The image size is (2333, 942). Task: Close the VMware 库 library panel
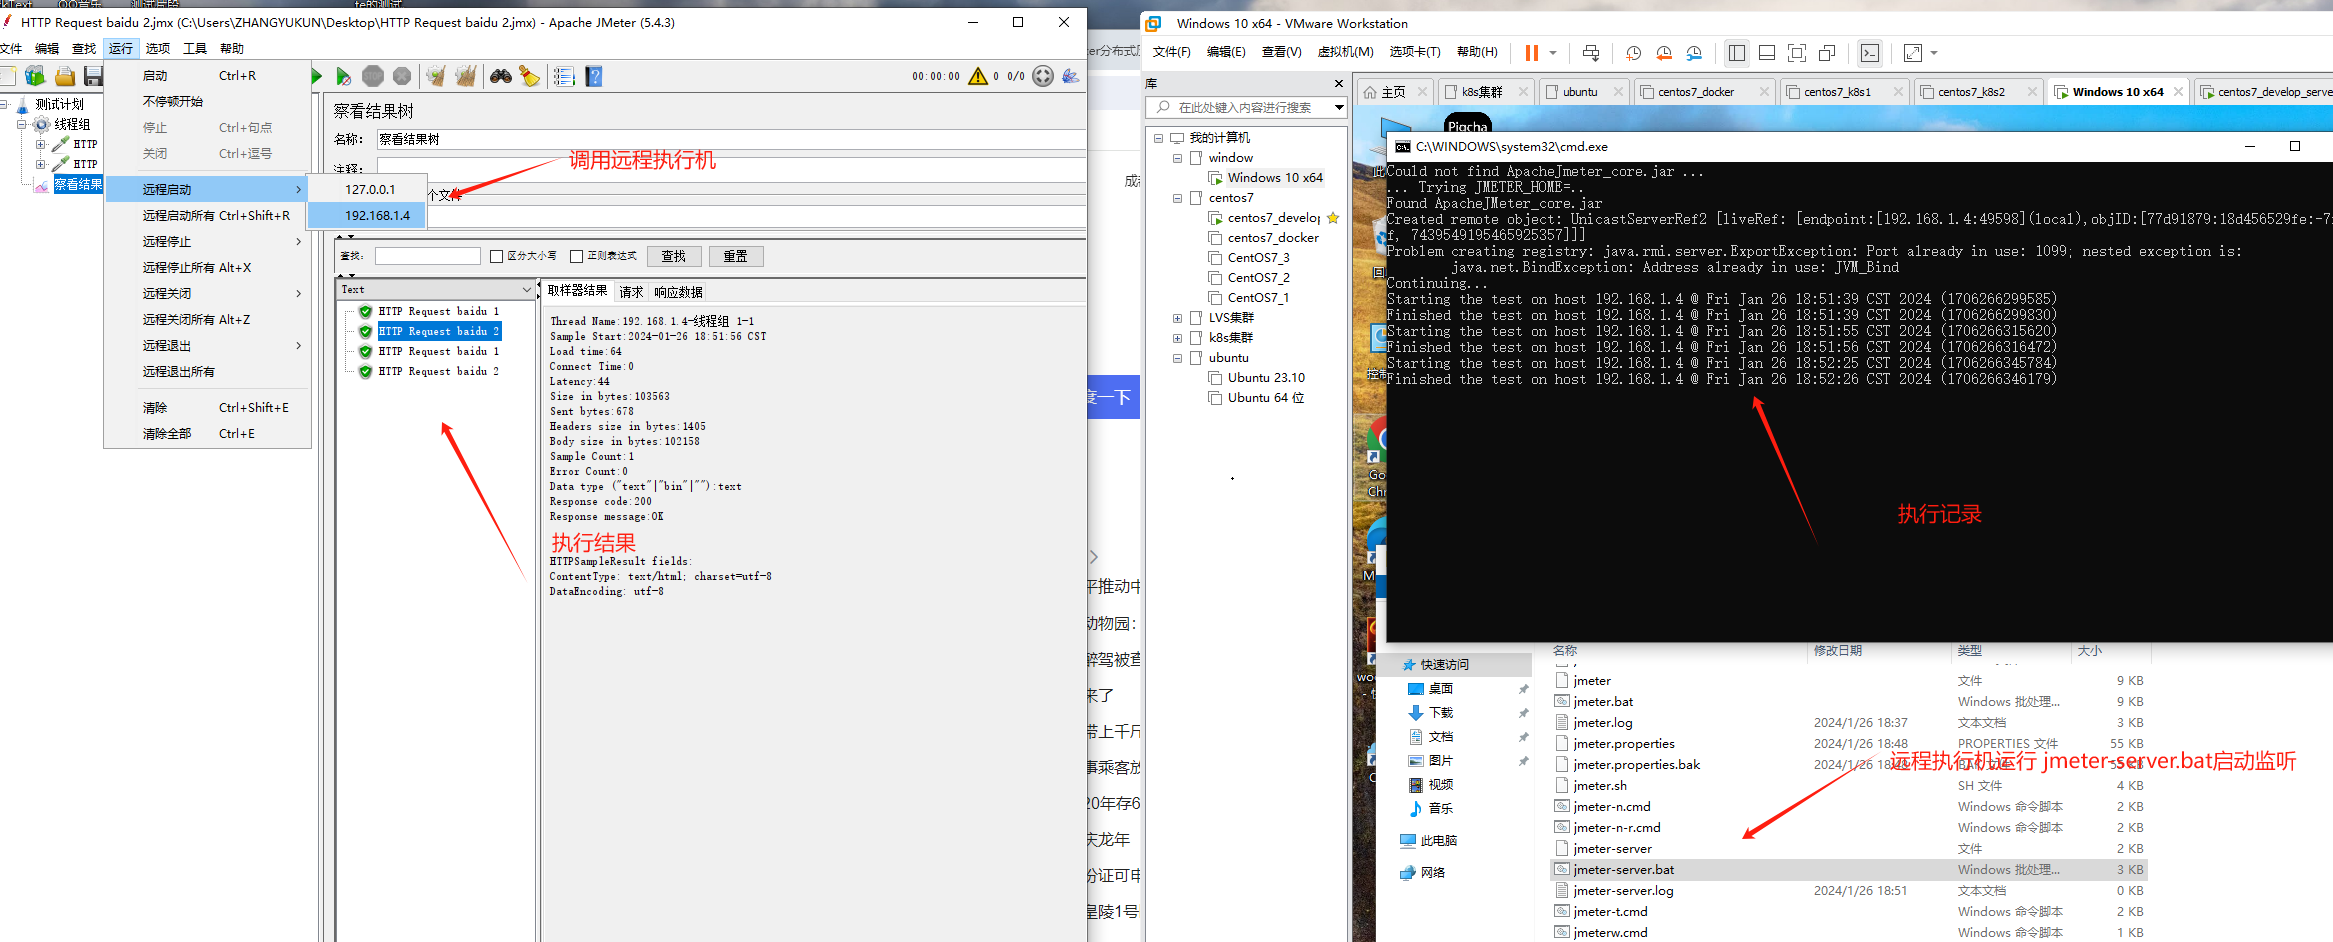point(1339,83)
